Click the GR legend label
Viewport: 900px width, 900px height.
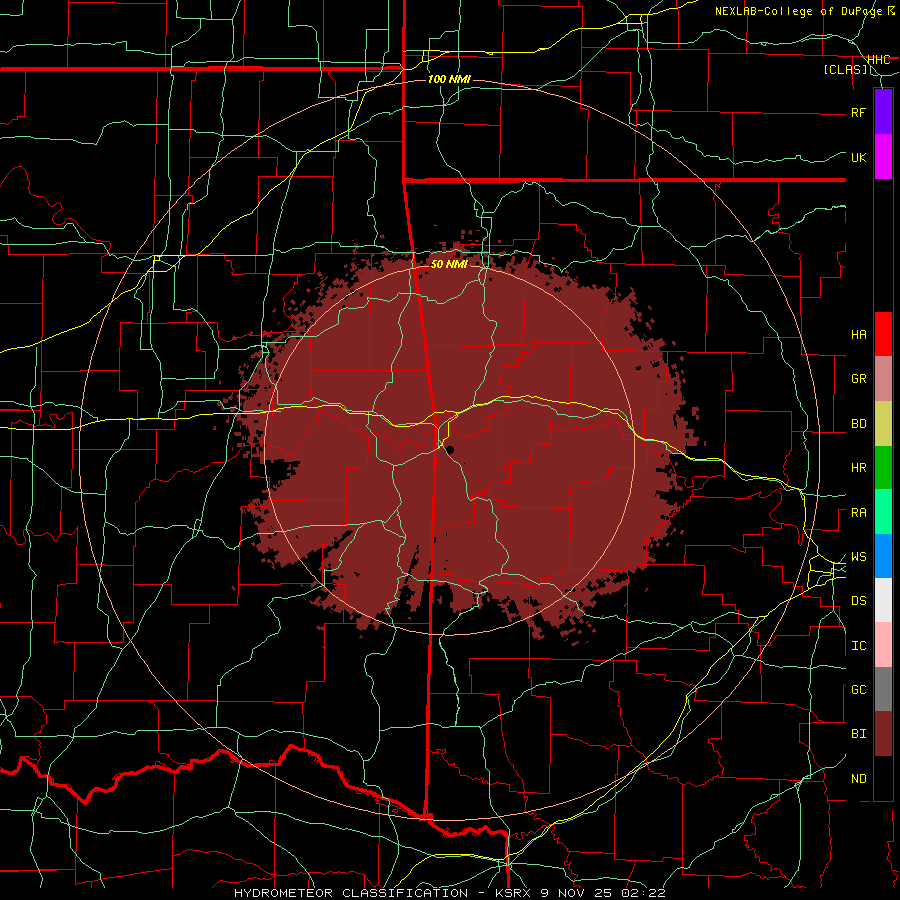tap(858, 379)
